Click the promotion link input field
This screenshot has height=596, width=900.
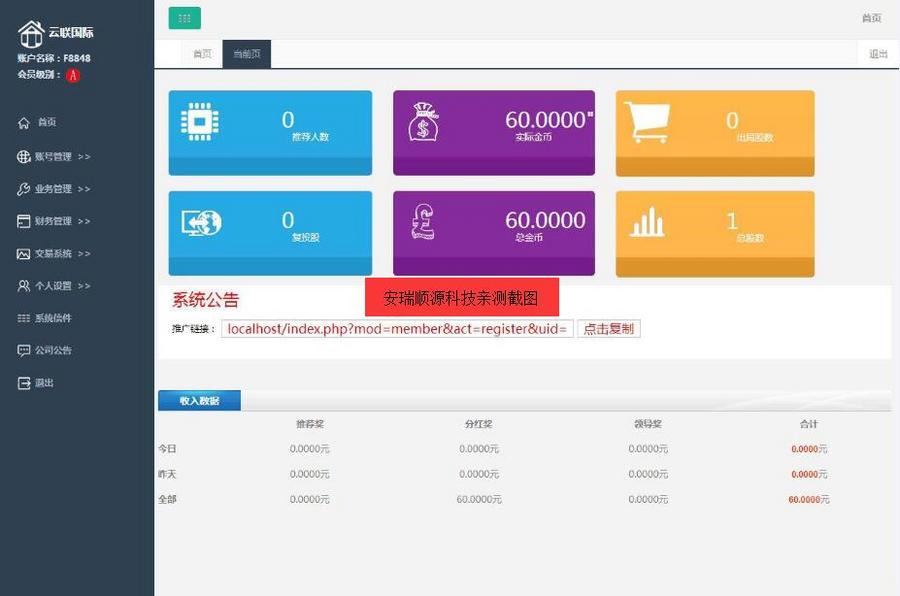coord(400,329)
